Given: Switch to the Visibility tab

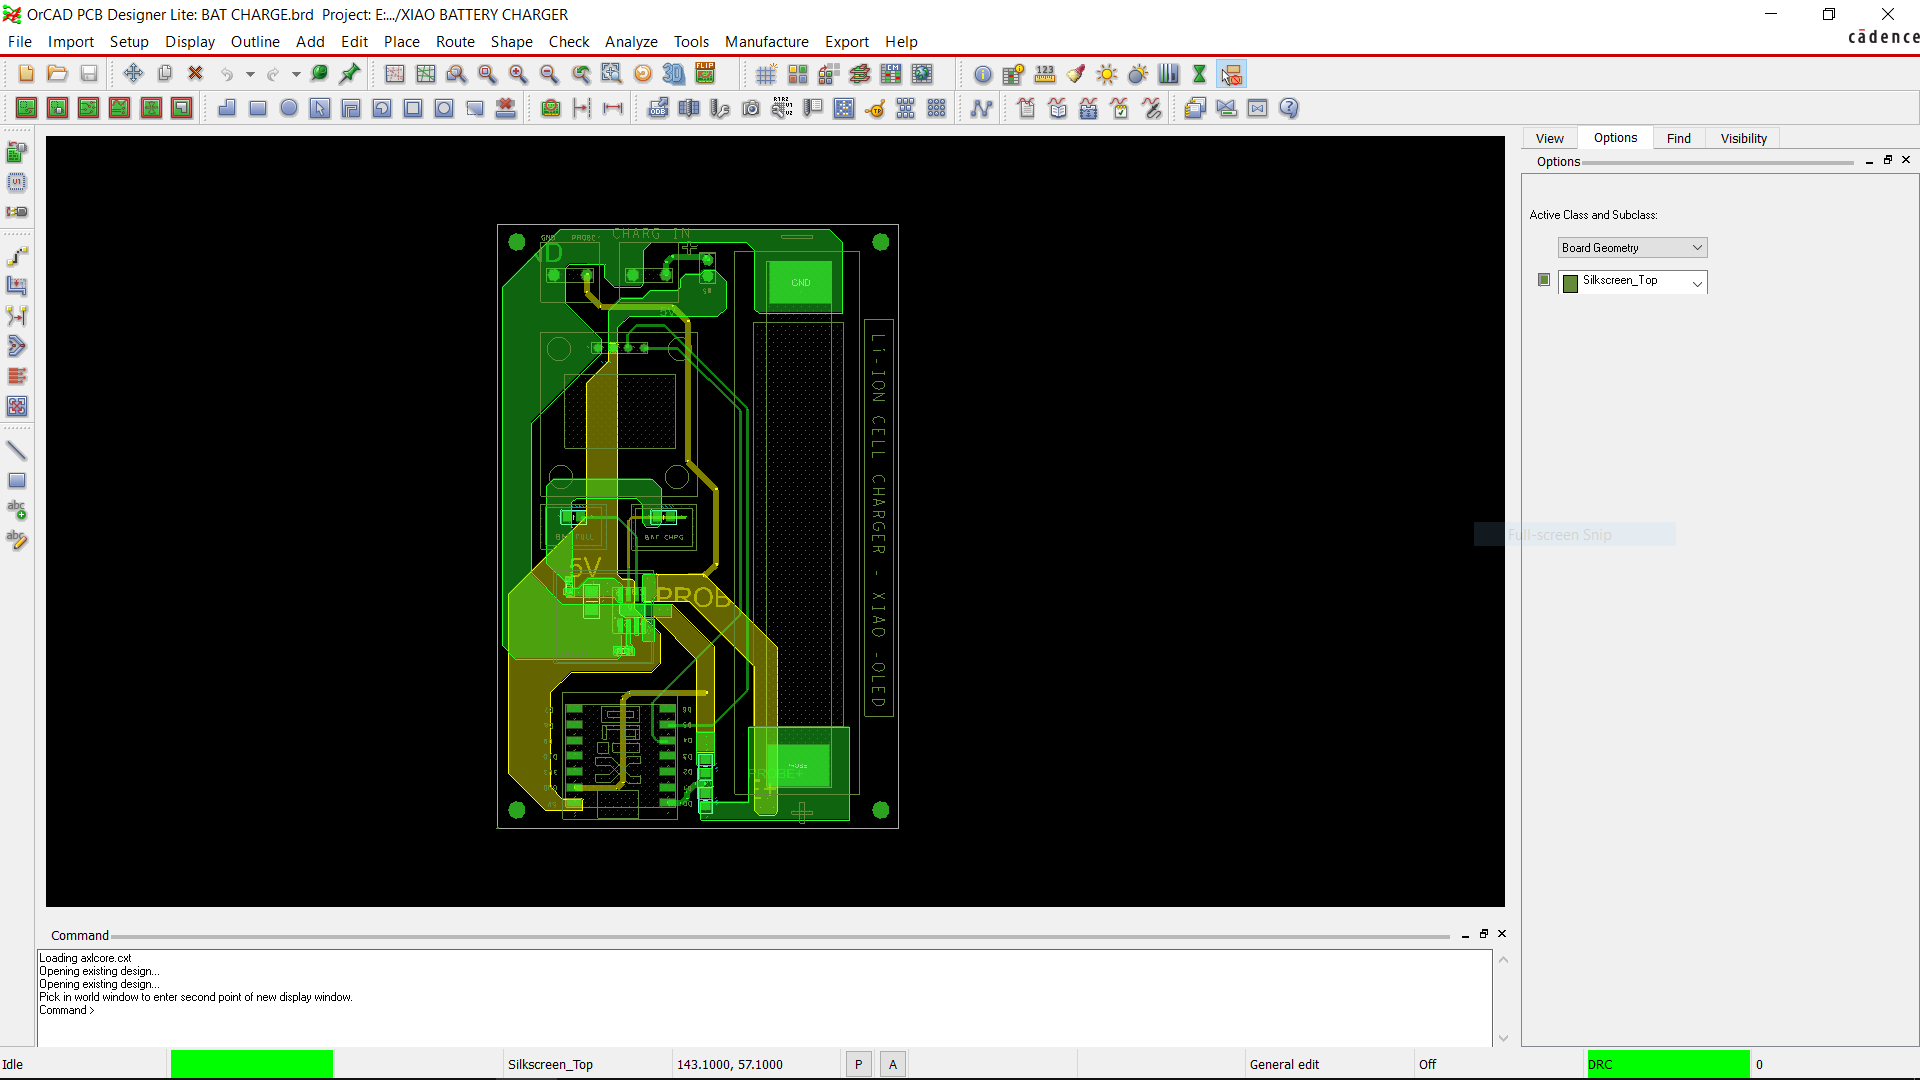Looking at the screenshot, I should (1743, 138).
